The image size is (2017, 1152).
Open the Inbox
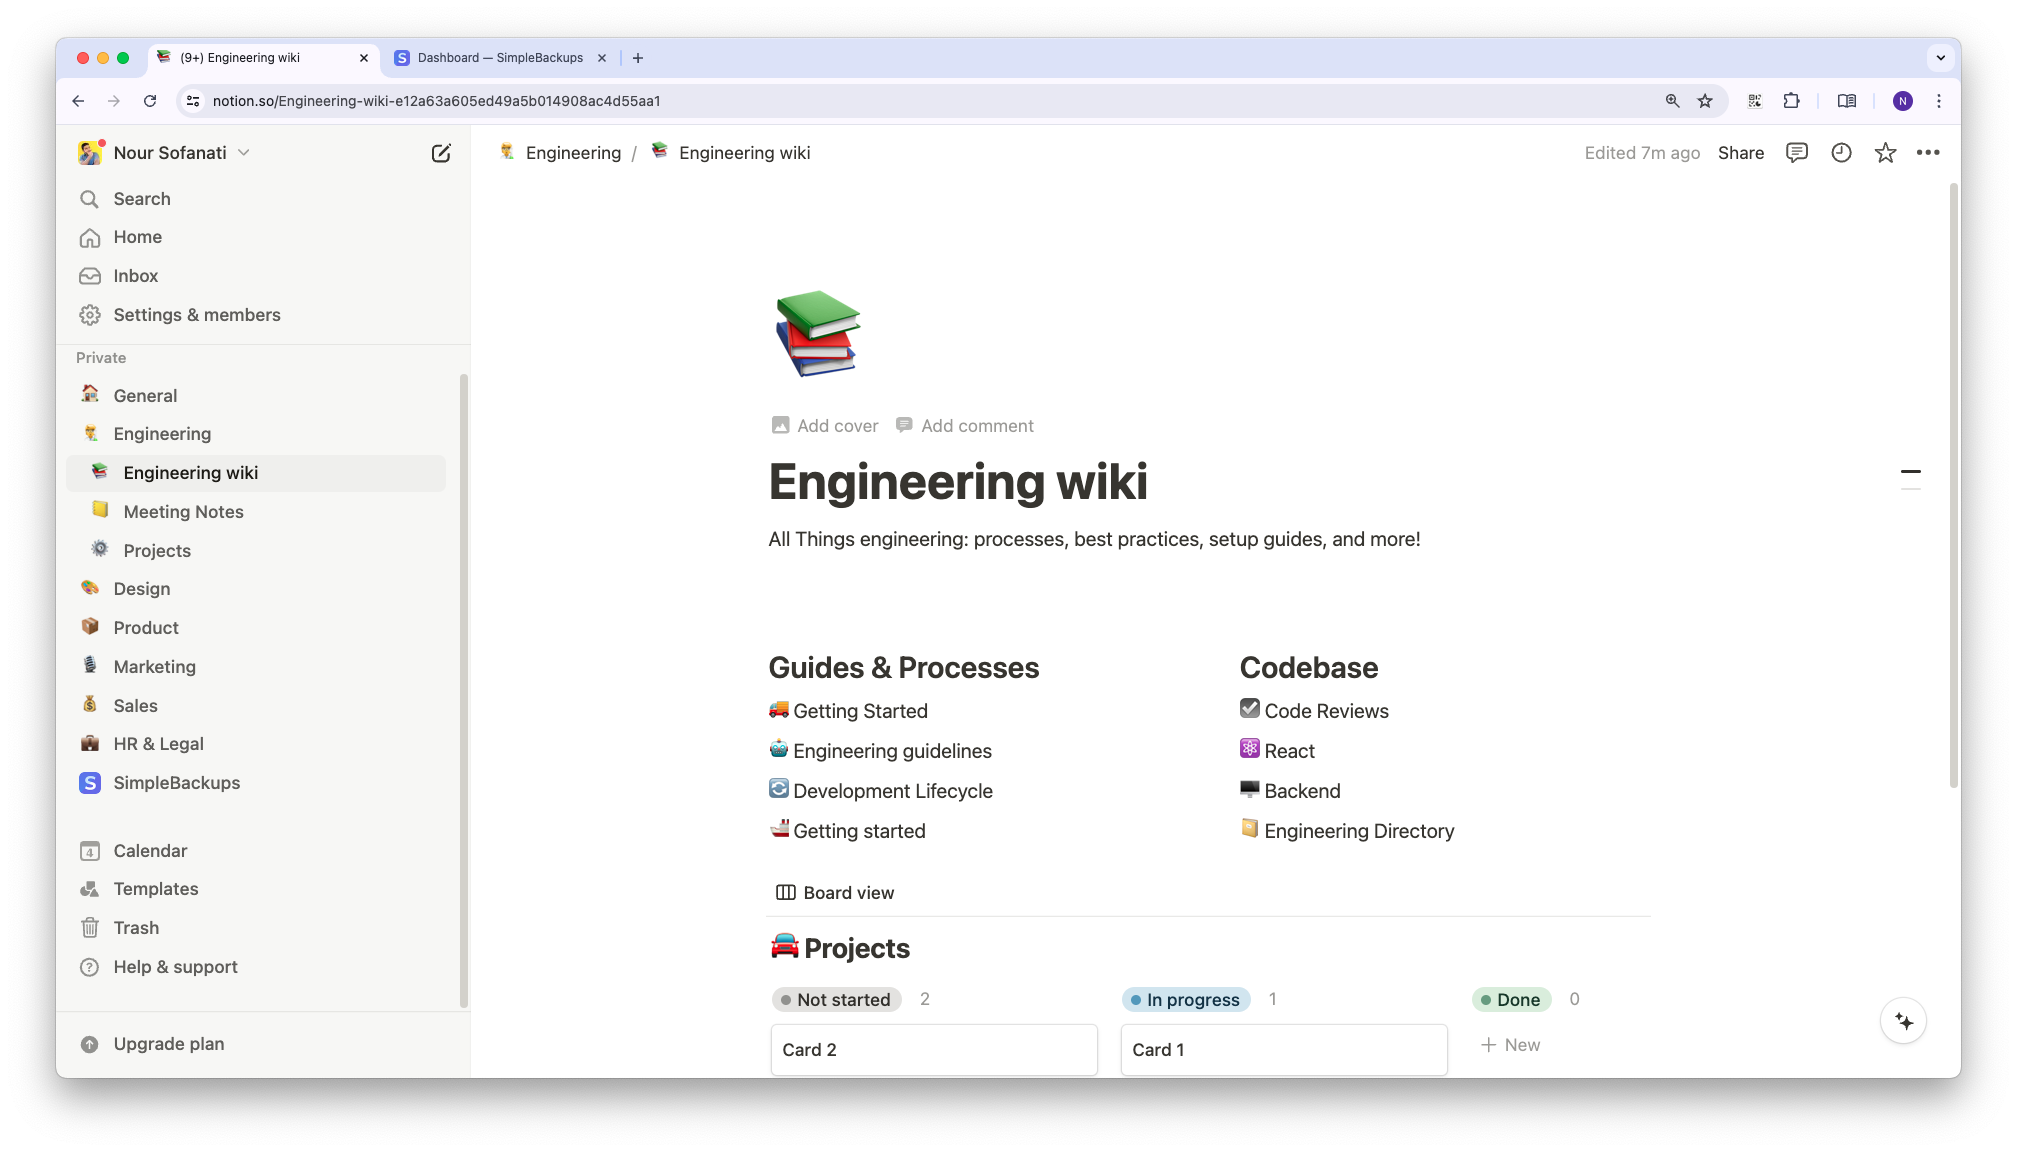(x=135, y=276)
